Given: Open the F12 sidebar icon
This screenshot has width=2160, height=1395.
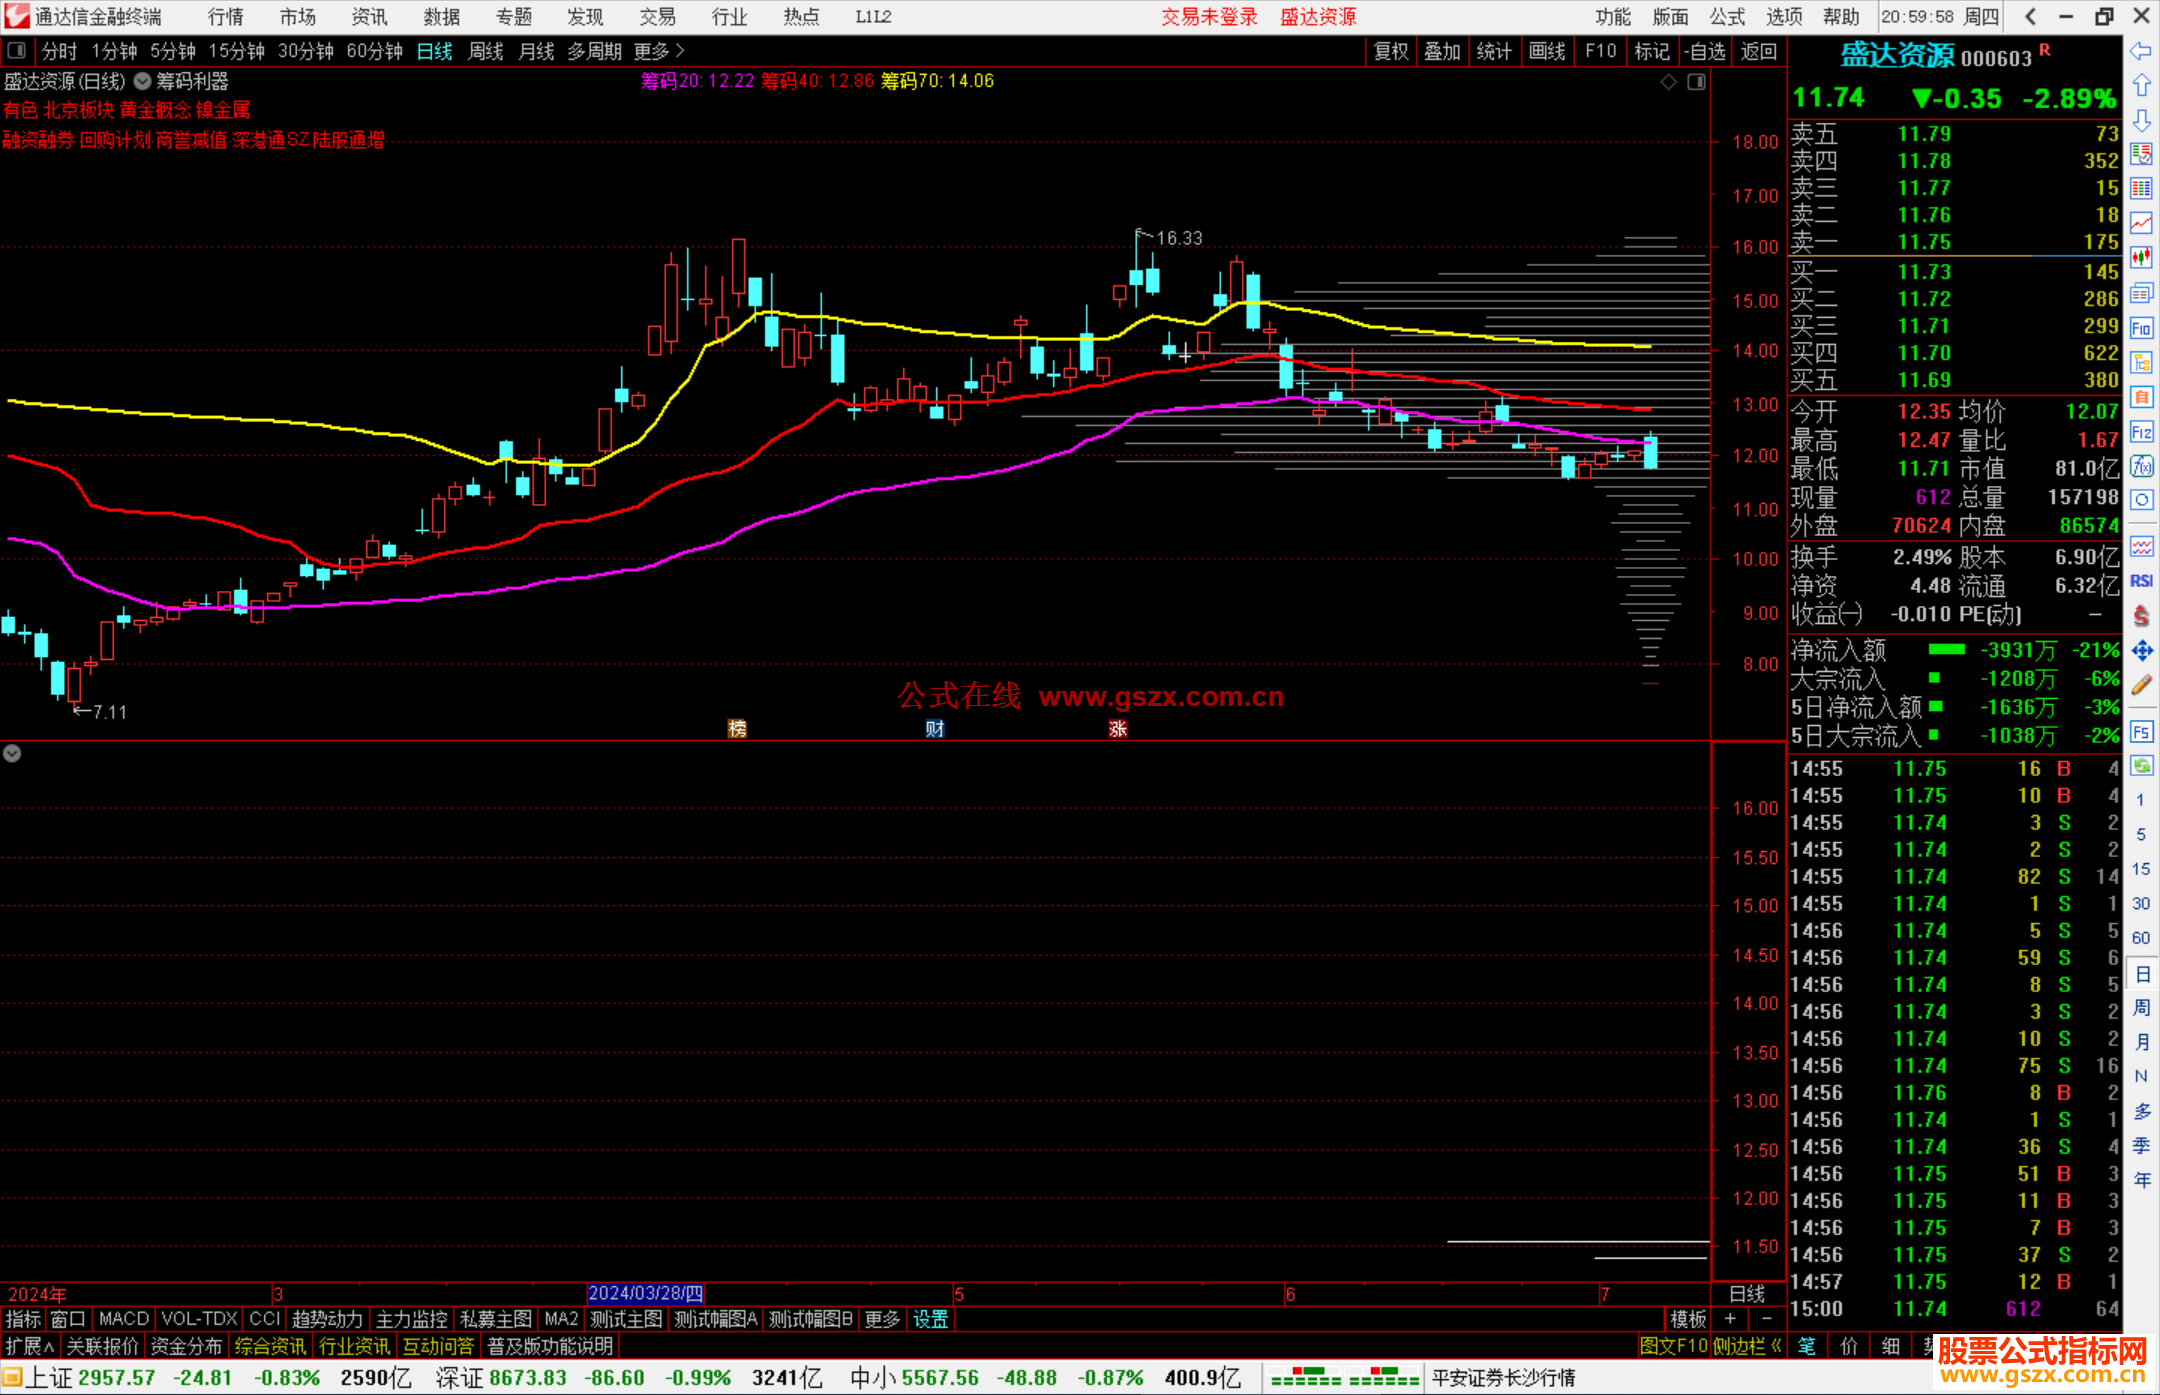Looking at the screenshot, I should (2141, 432).
